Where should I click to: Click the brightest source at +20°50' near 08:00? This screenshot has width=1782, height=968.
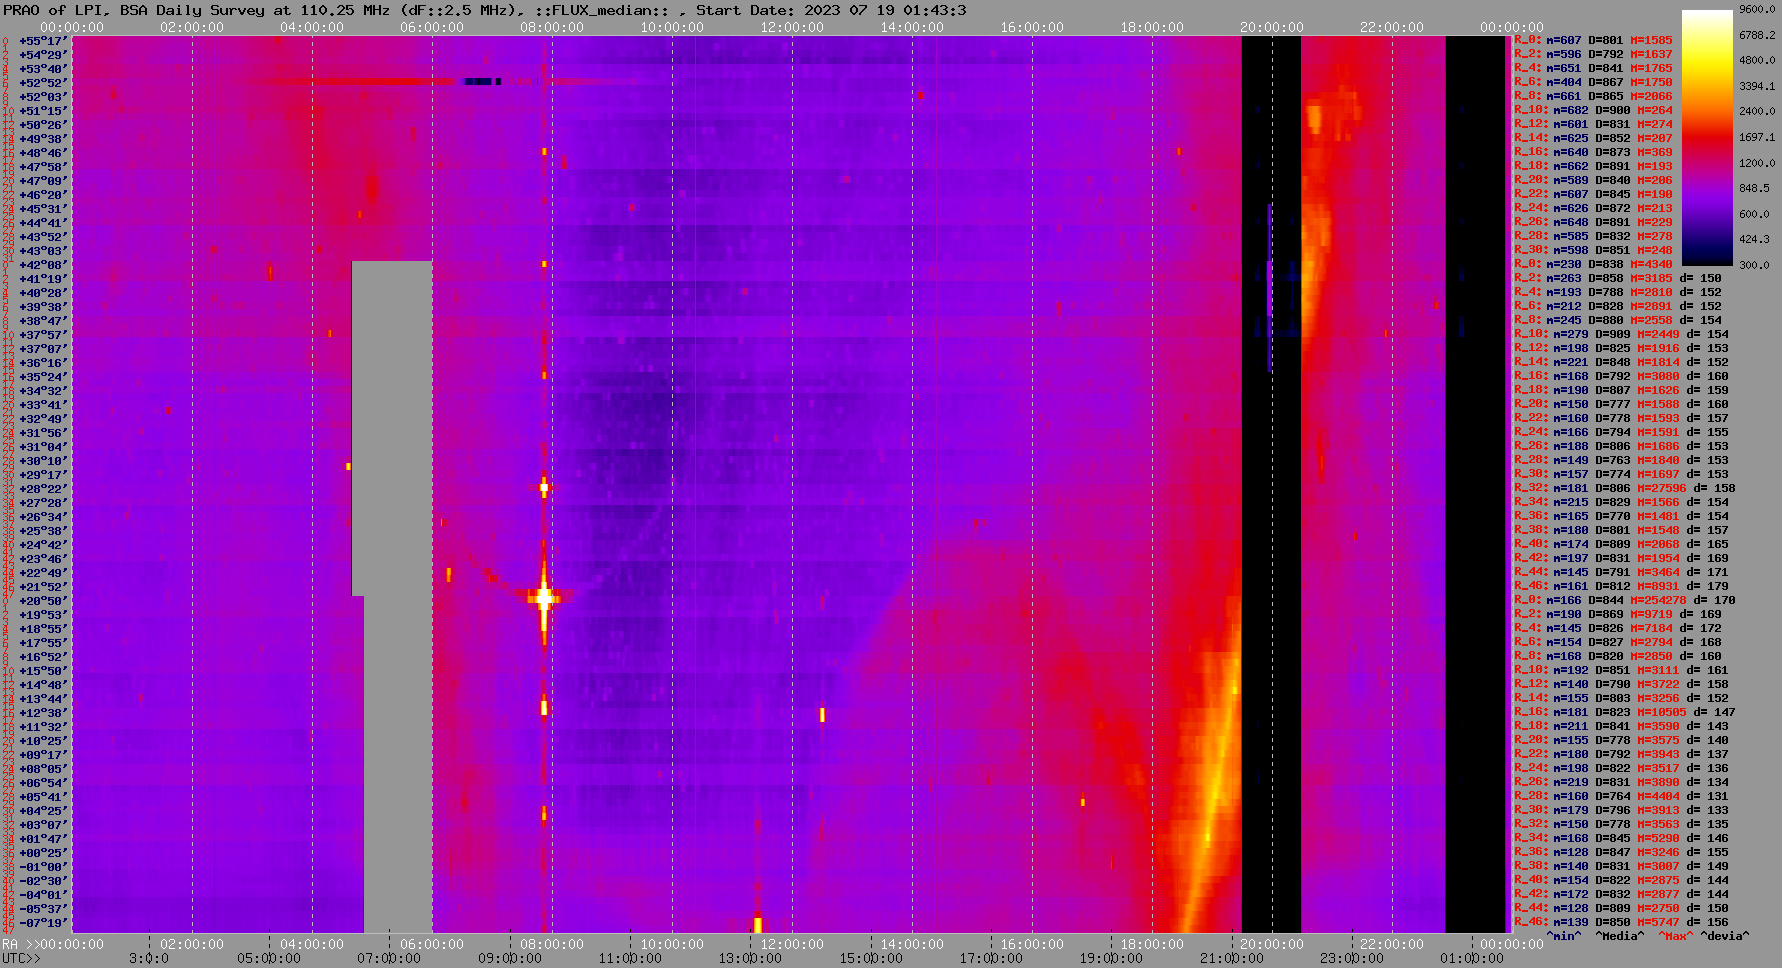(544, 598)
